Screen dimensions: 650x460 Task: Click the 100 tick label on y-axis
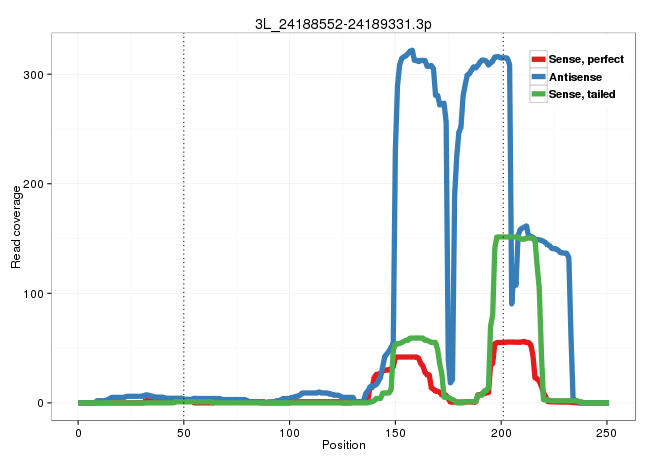click(x=34, y=293)
